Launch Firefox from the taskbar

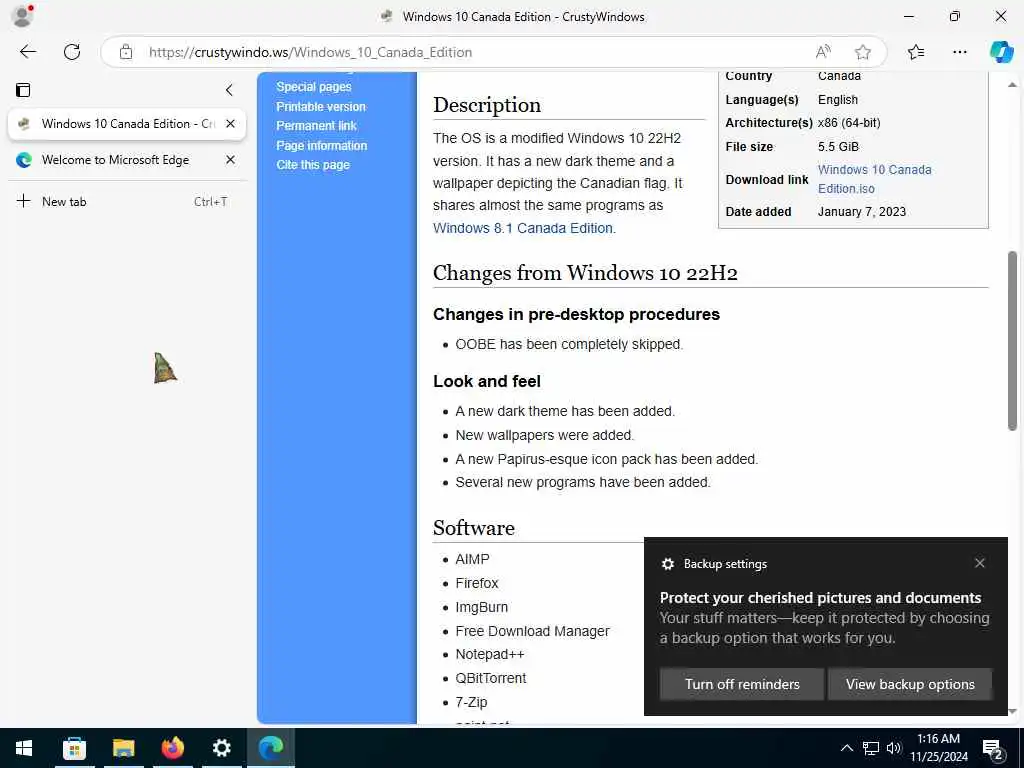[x=172, y=748]
